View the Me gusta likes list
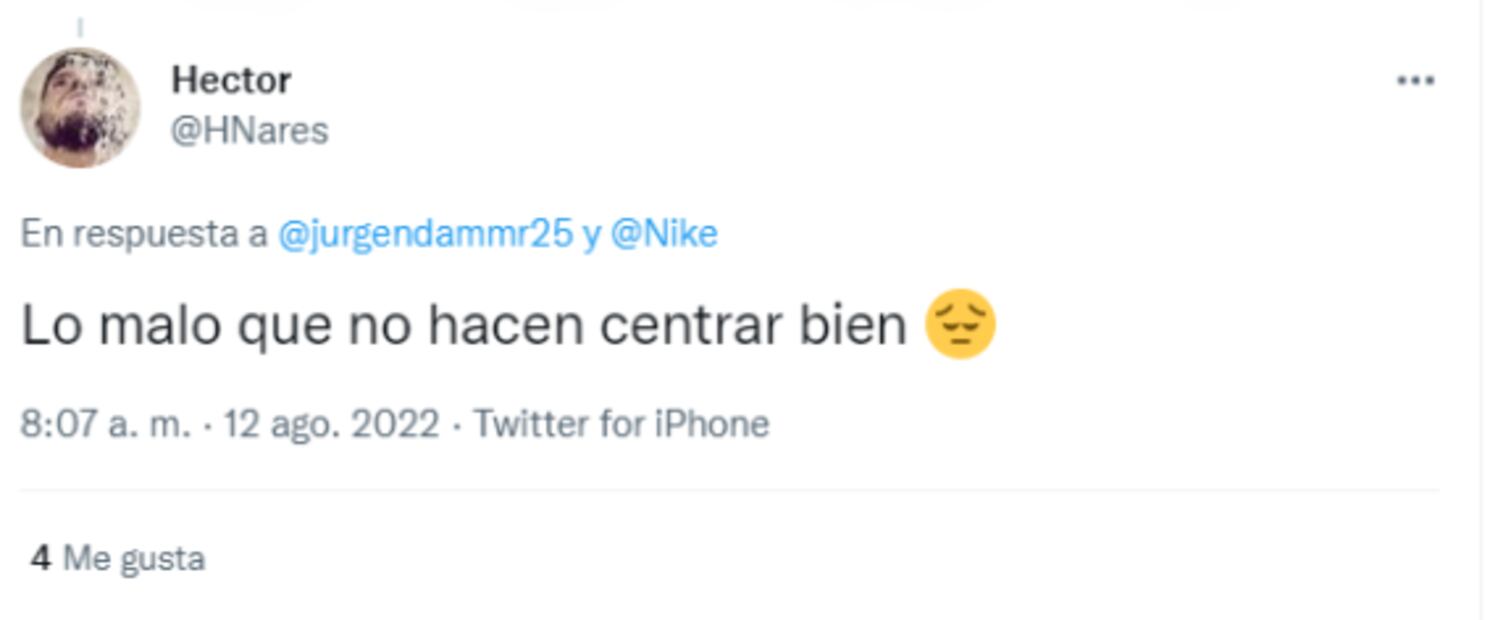1490x620 pixels. coord(133,558)
